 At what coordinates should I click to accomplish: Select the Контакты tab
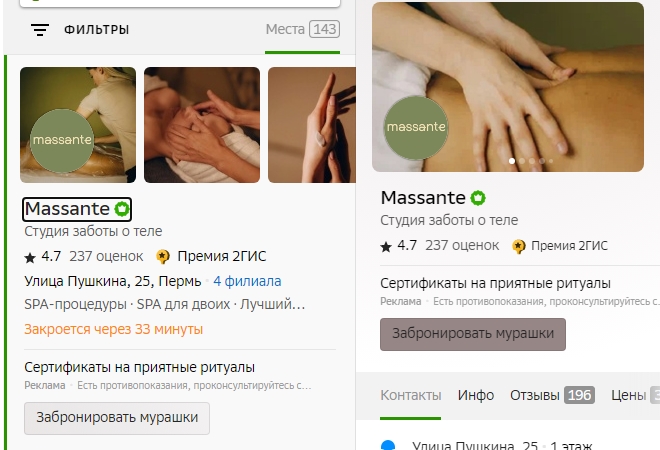(410, 395)
